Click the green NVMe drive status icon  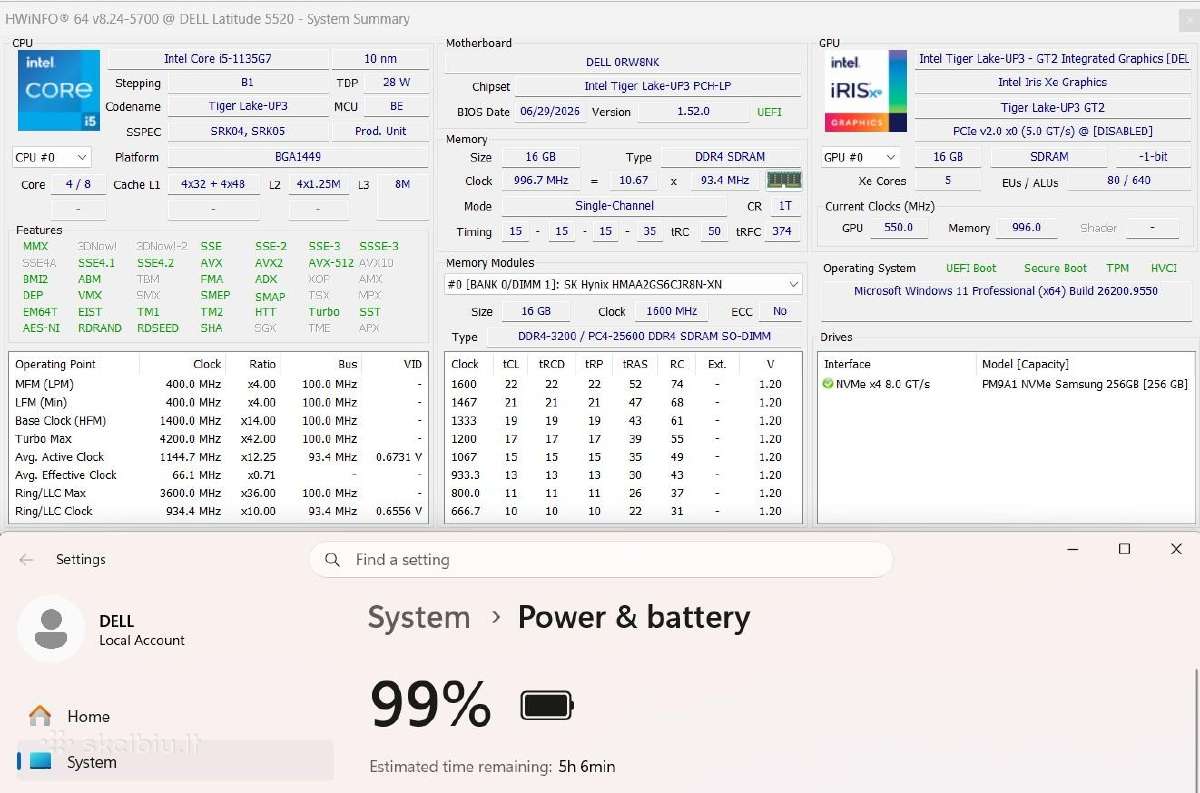(828, 384)
